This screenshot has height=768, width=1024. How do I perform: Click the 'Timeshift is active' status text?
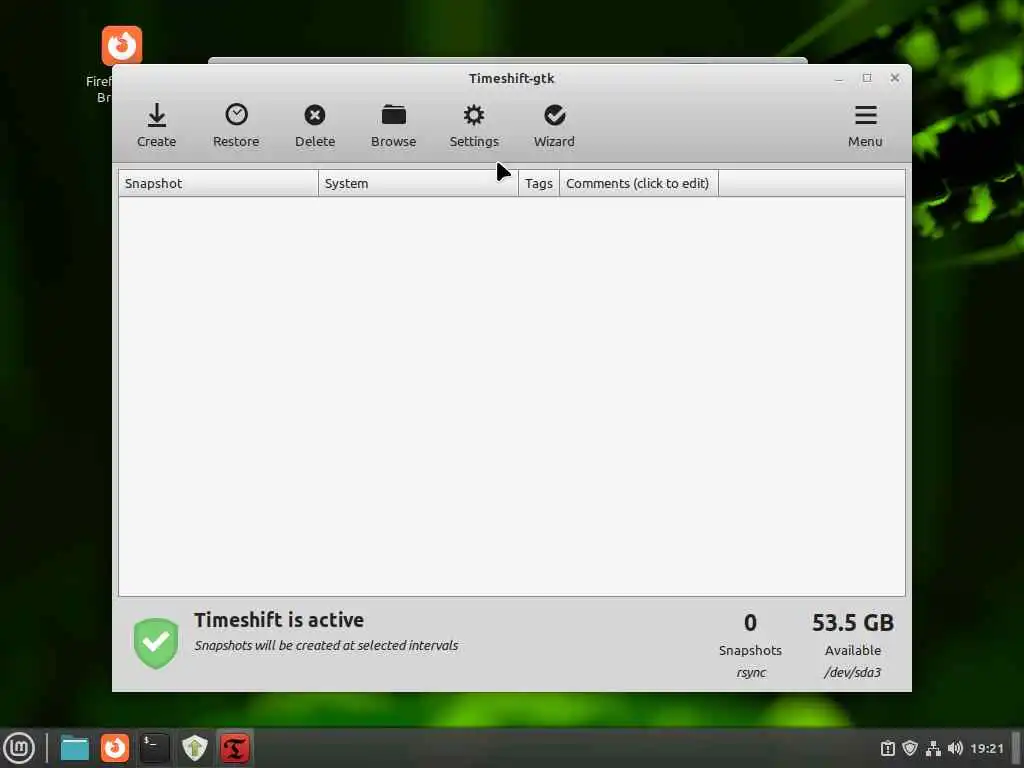279,620
